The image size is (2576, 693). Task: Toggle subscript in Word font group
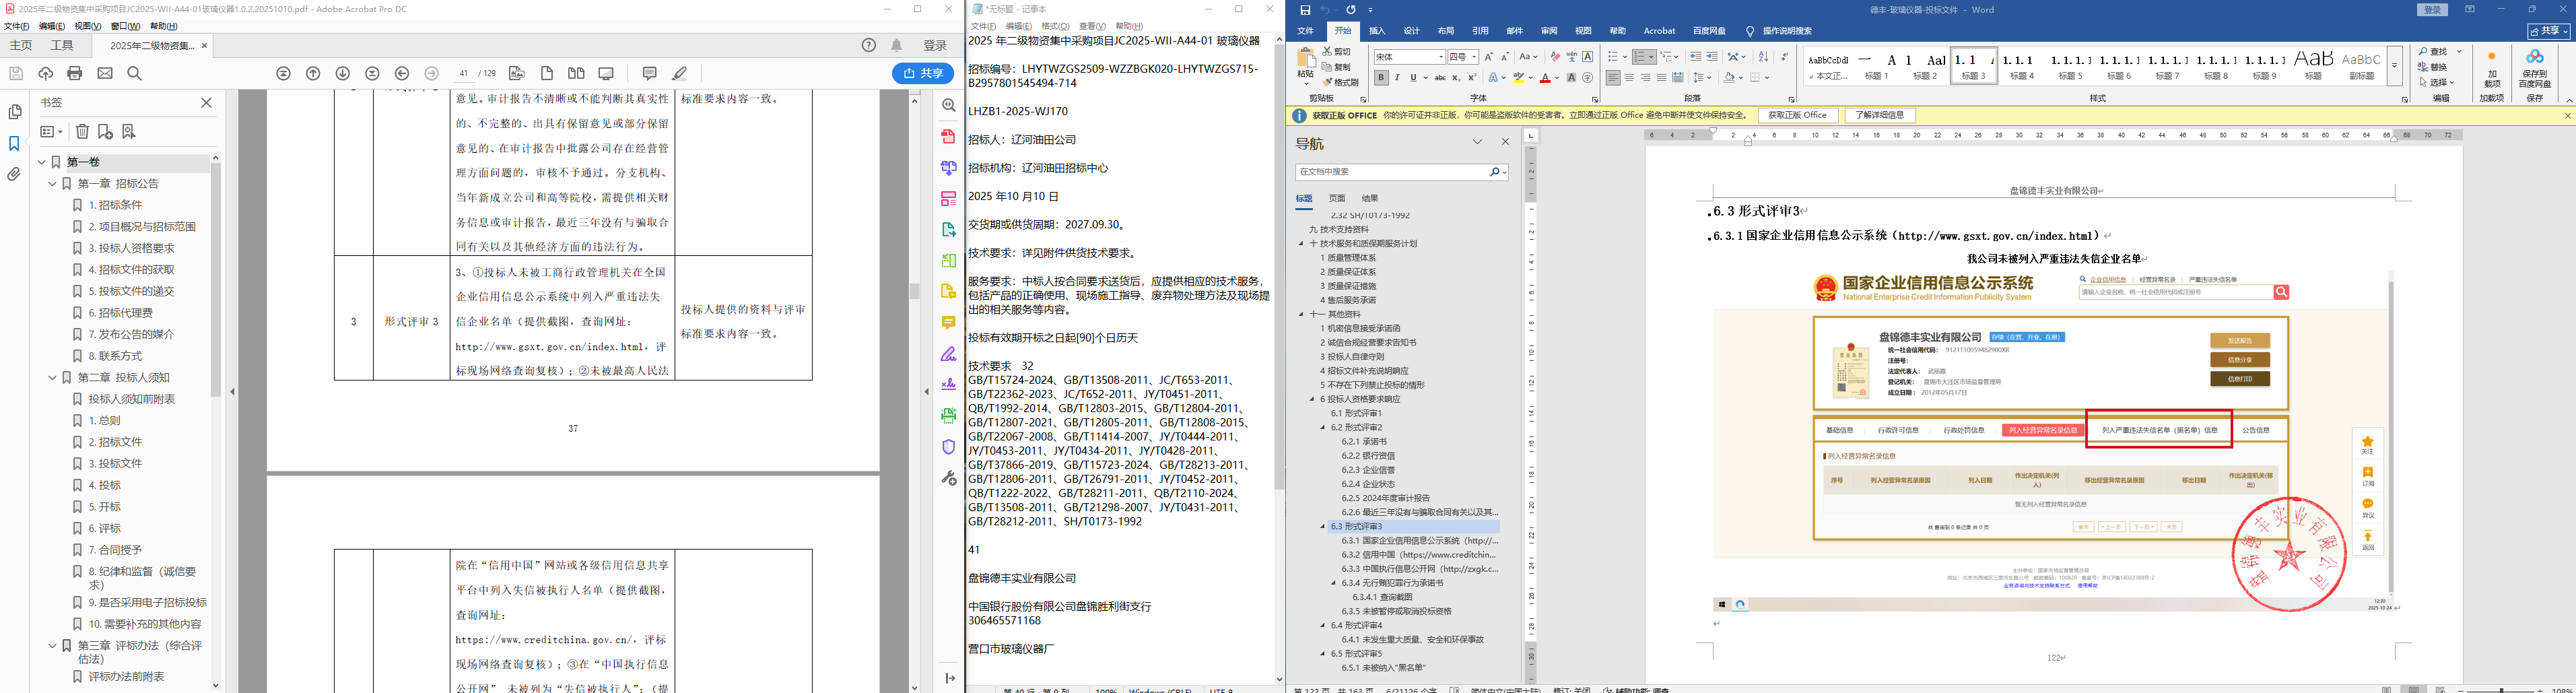(x=1456, y=78)
